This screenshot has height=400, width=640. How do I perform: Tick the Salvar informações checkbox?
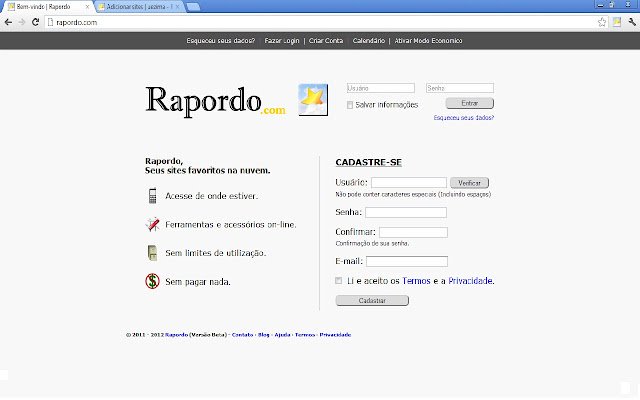pyautogui.click(x=350, y=105)
